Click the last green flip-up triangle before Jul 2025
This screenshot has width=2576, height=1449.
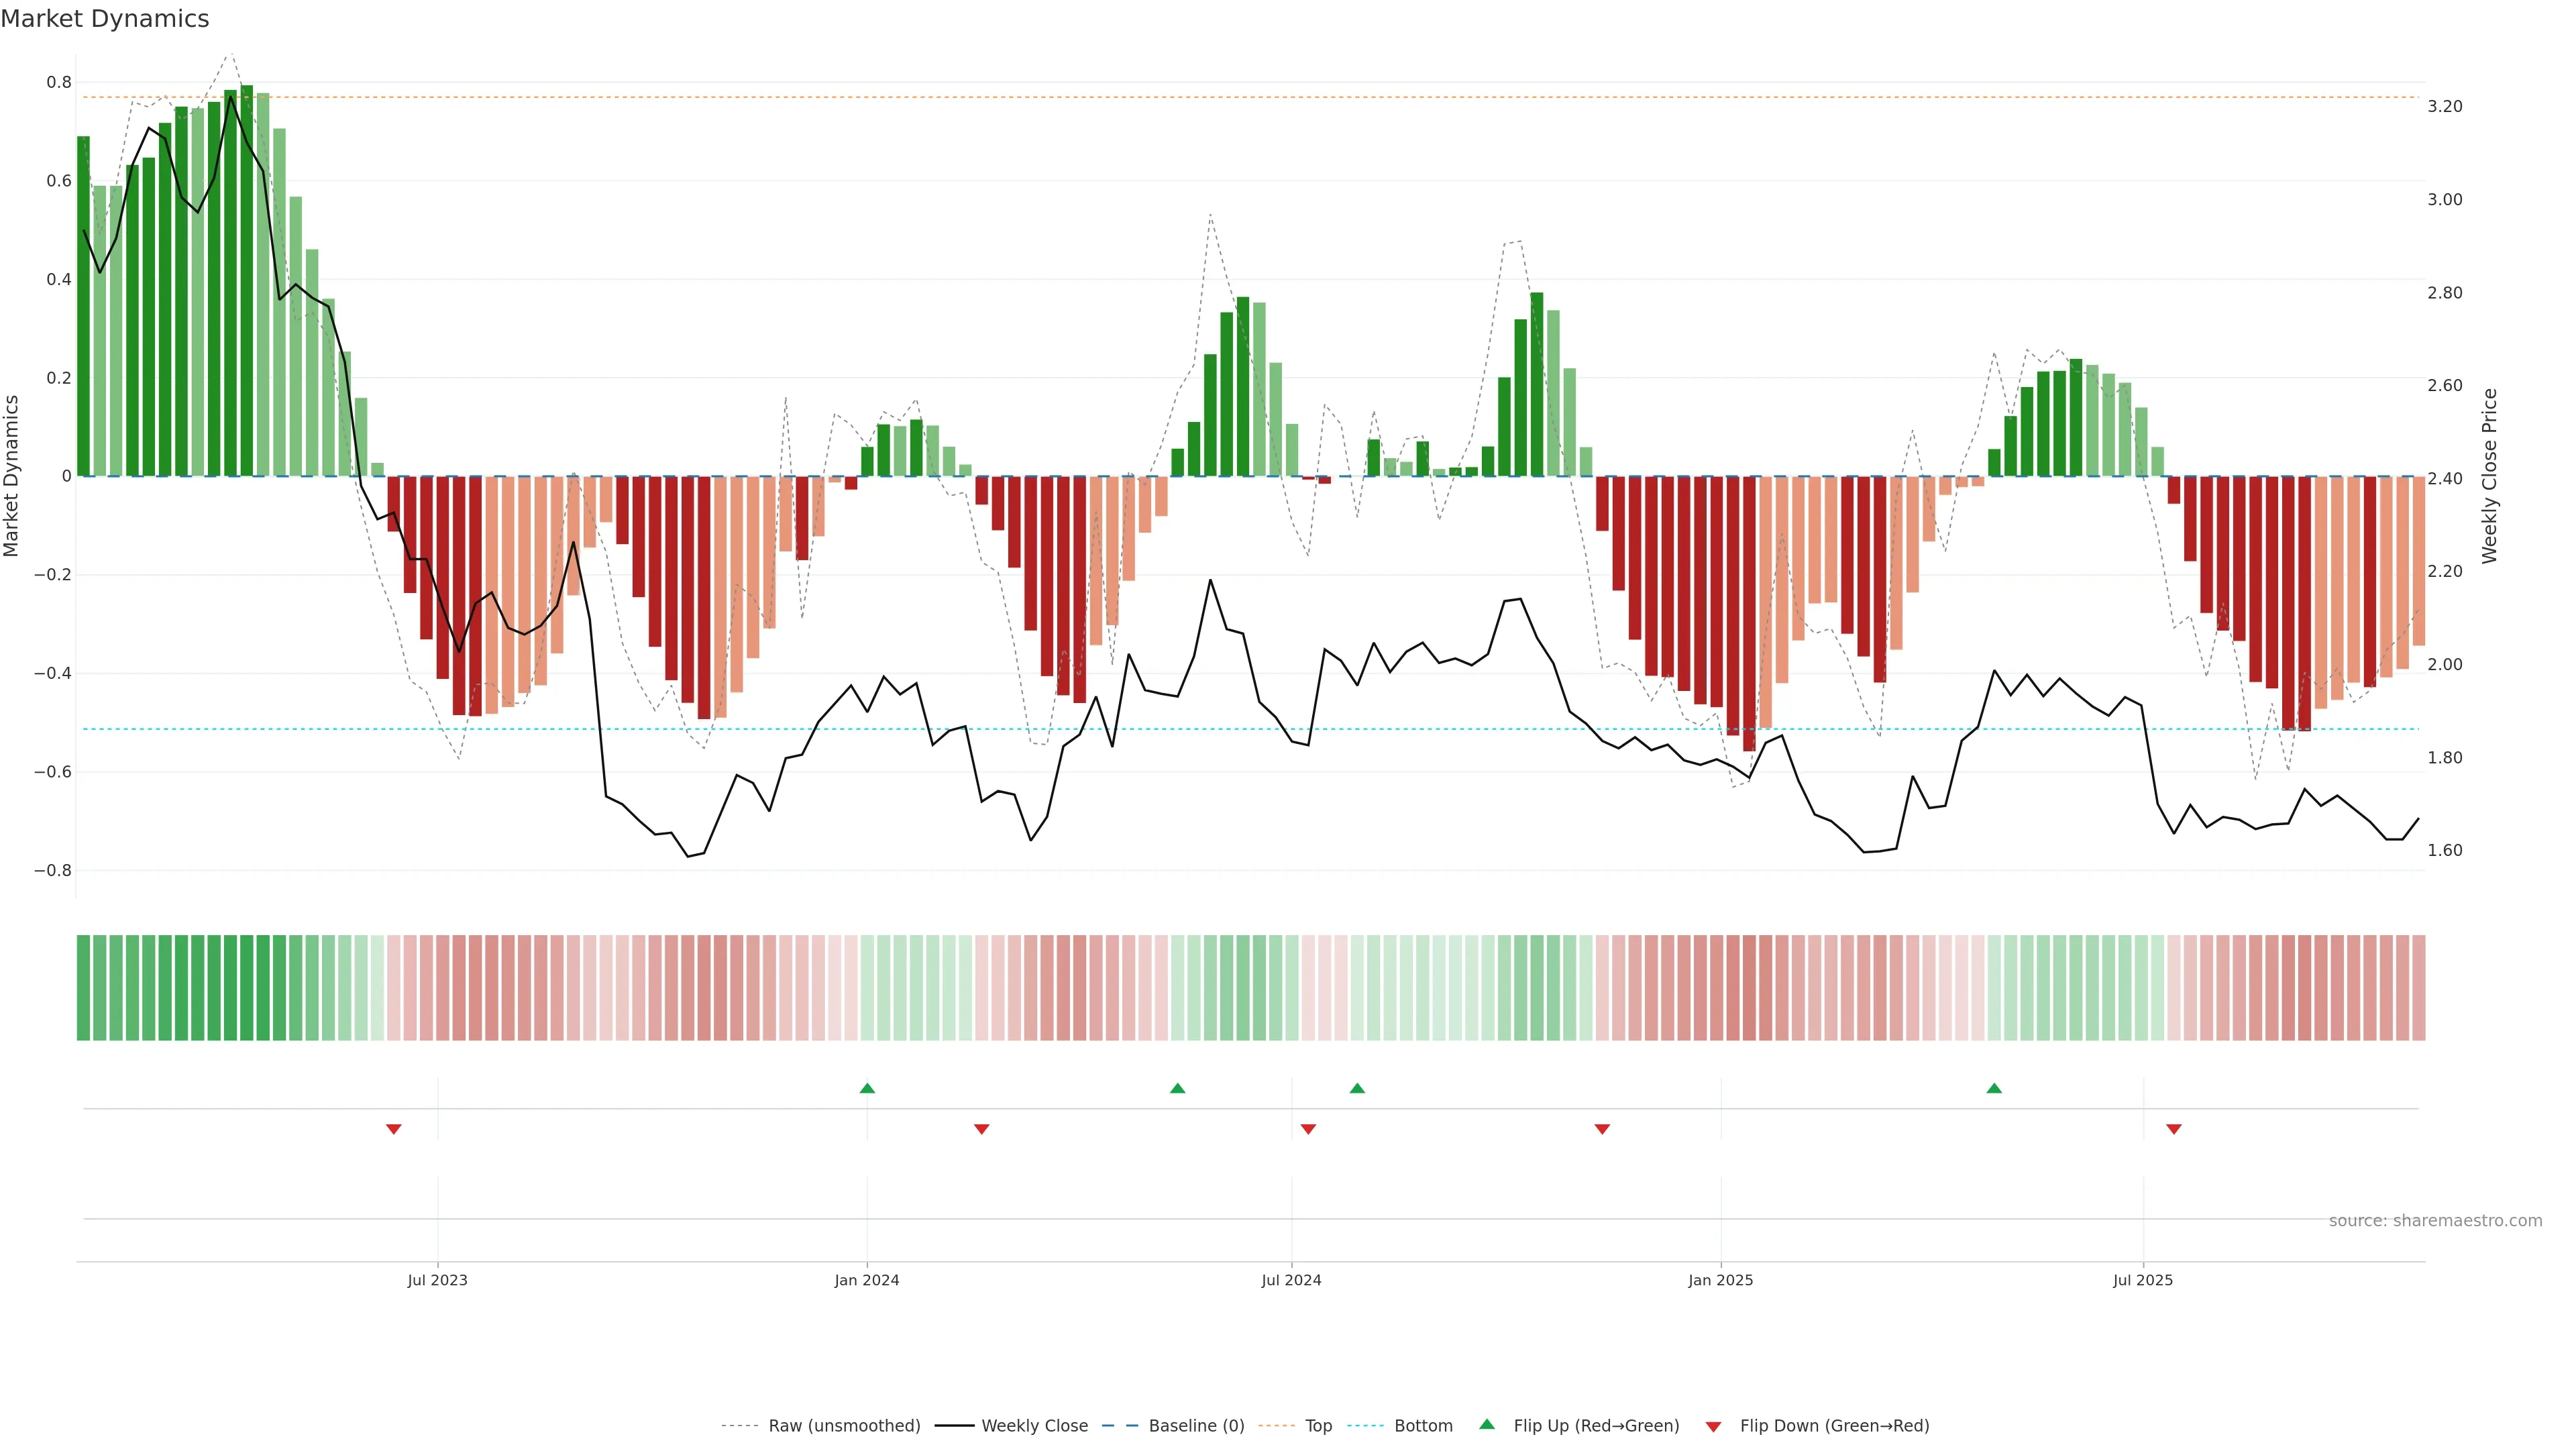[1994, 1088]
